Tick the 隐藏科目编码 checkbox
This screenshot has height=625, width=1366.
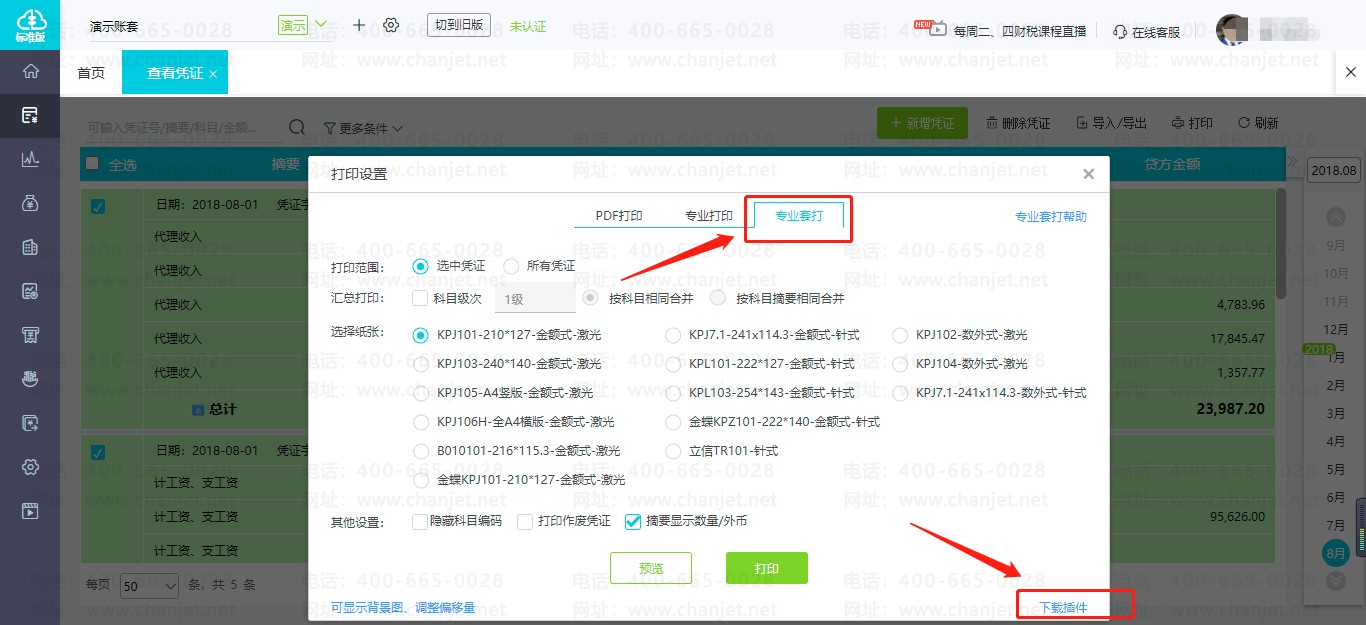[x=420, y=521]
